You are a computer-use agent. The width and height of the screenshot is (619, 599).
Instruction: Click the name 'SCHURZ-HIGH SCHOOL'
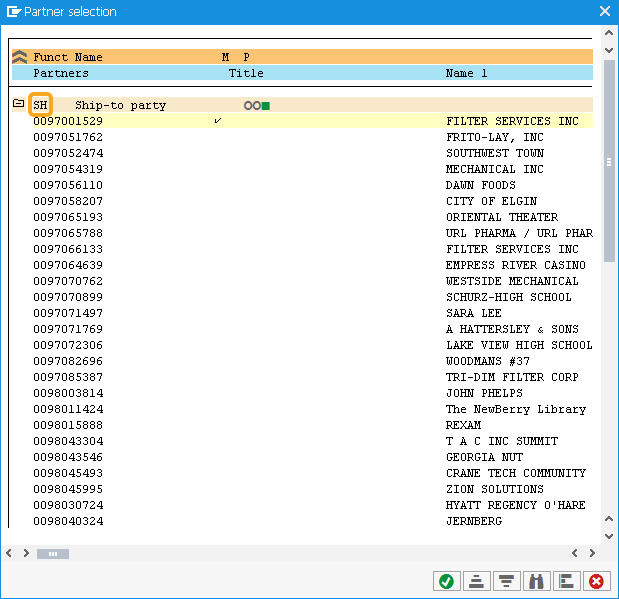pos(508,297)
